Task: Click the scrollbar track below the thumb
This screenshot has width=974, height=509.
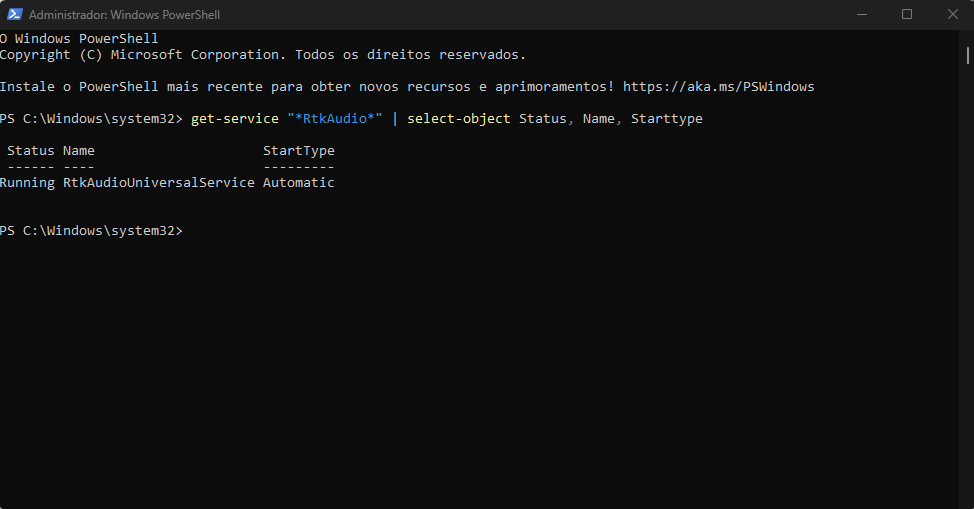Action: point(967,286)
